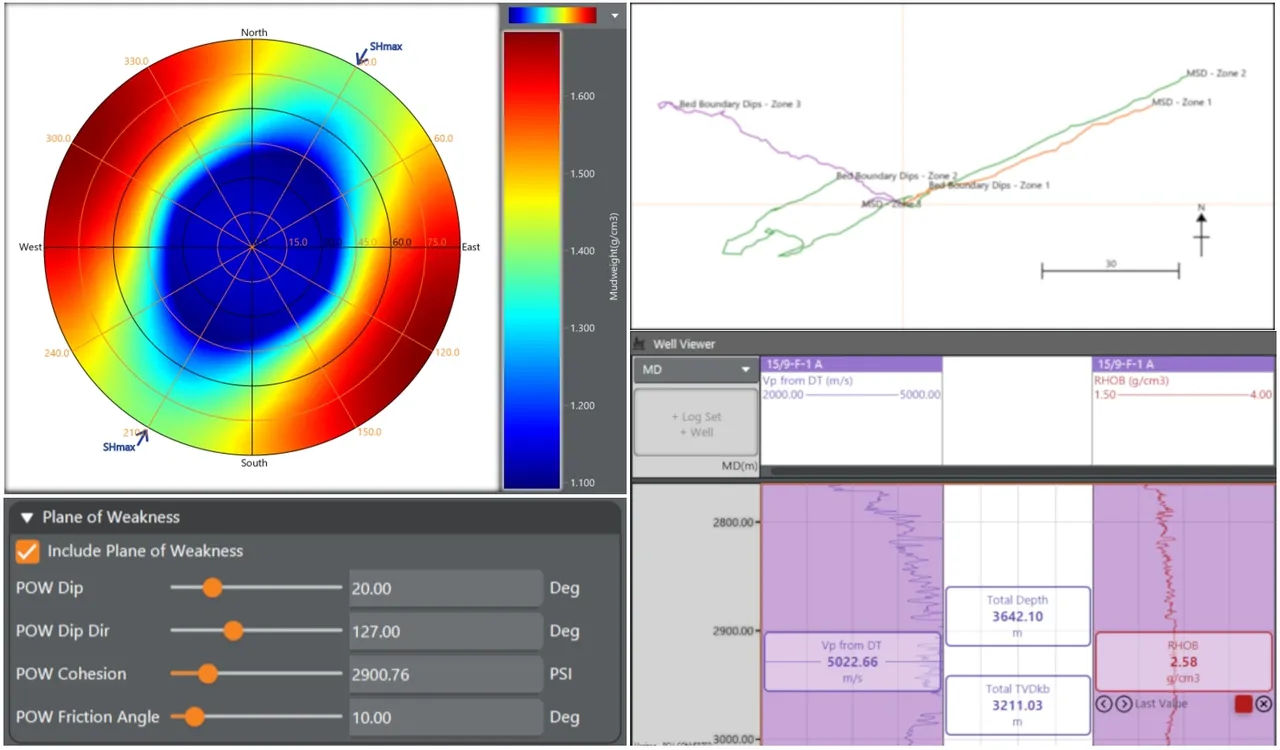Click the POW Dip slider handle
This screenshot has height=750, width=1280.
click(212, 588)
